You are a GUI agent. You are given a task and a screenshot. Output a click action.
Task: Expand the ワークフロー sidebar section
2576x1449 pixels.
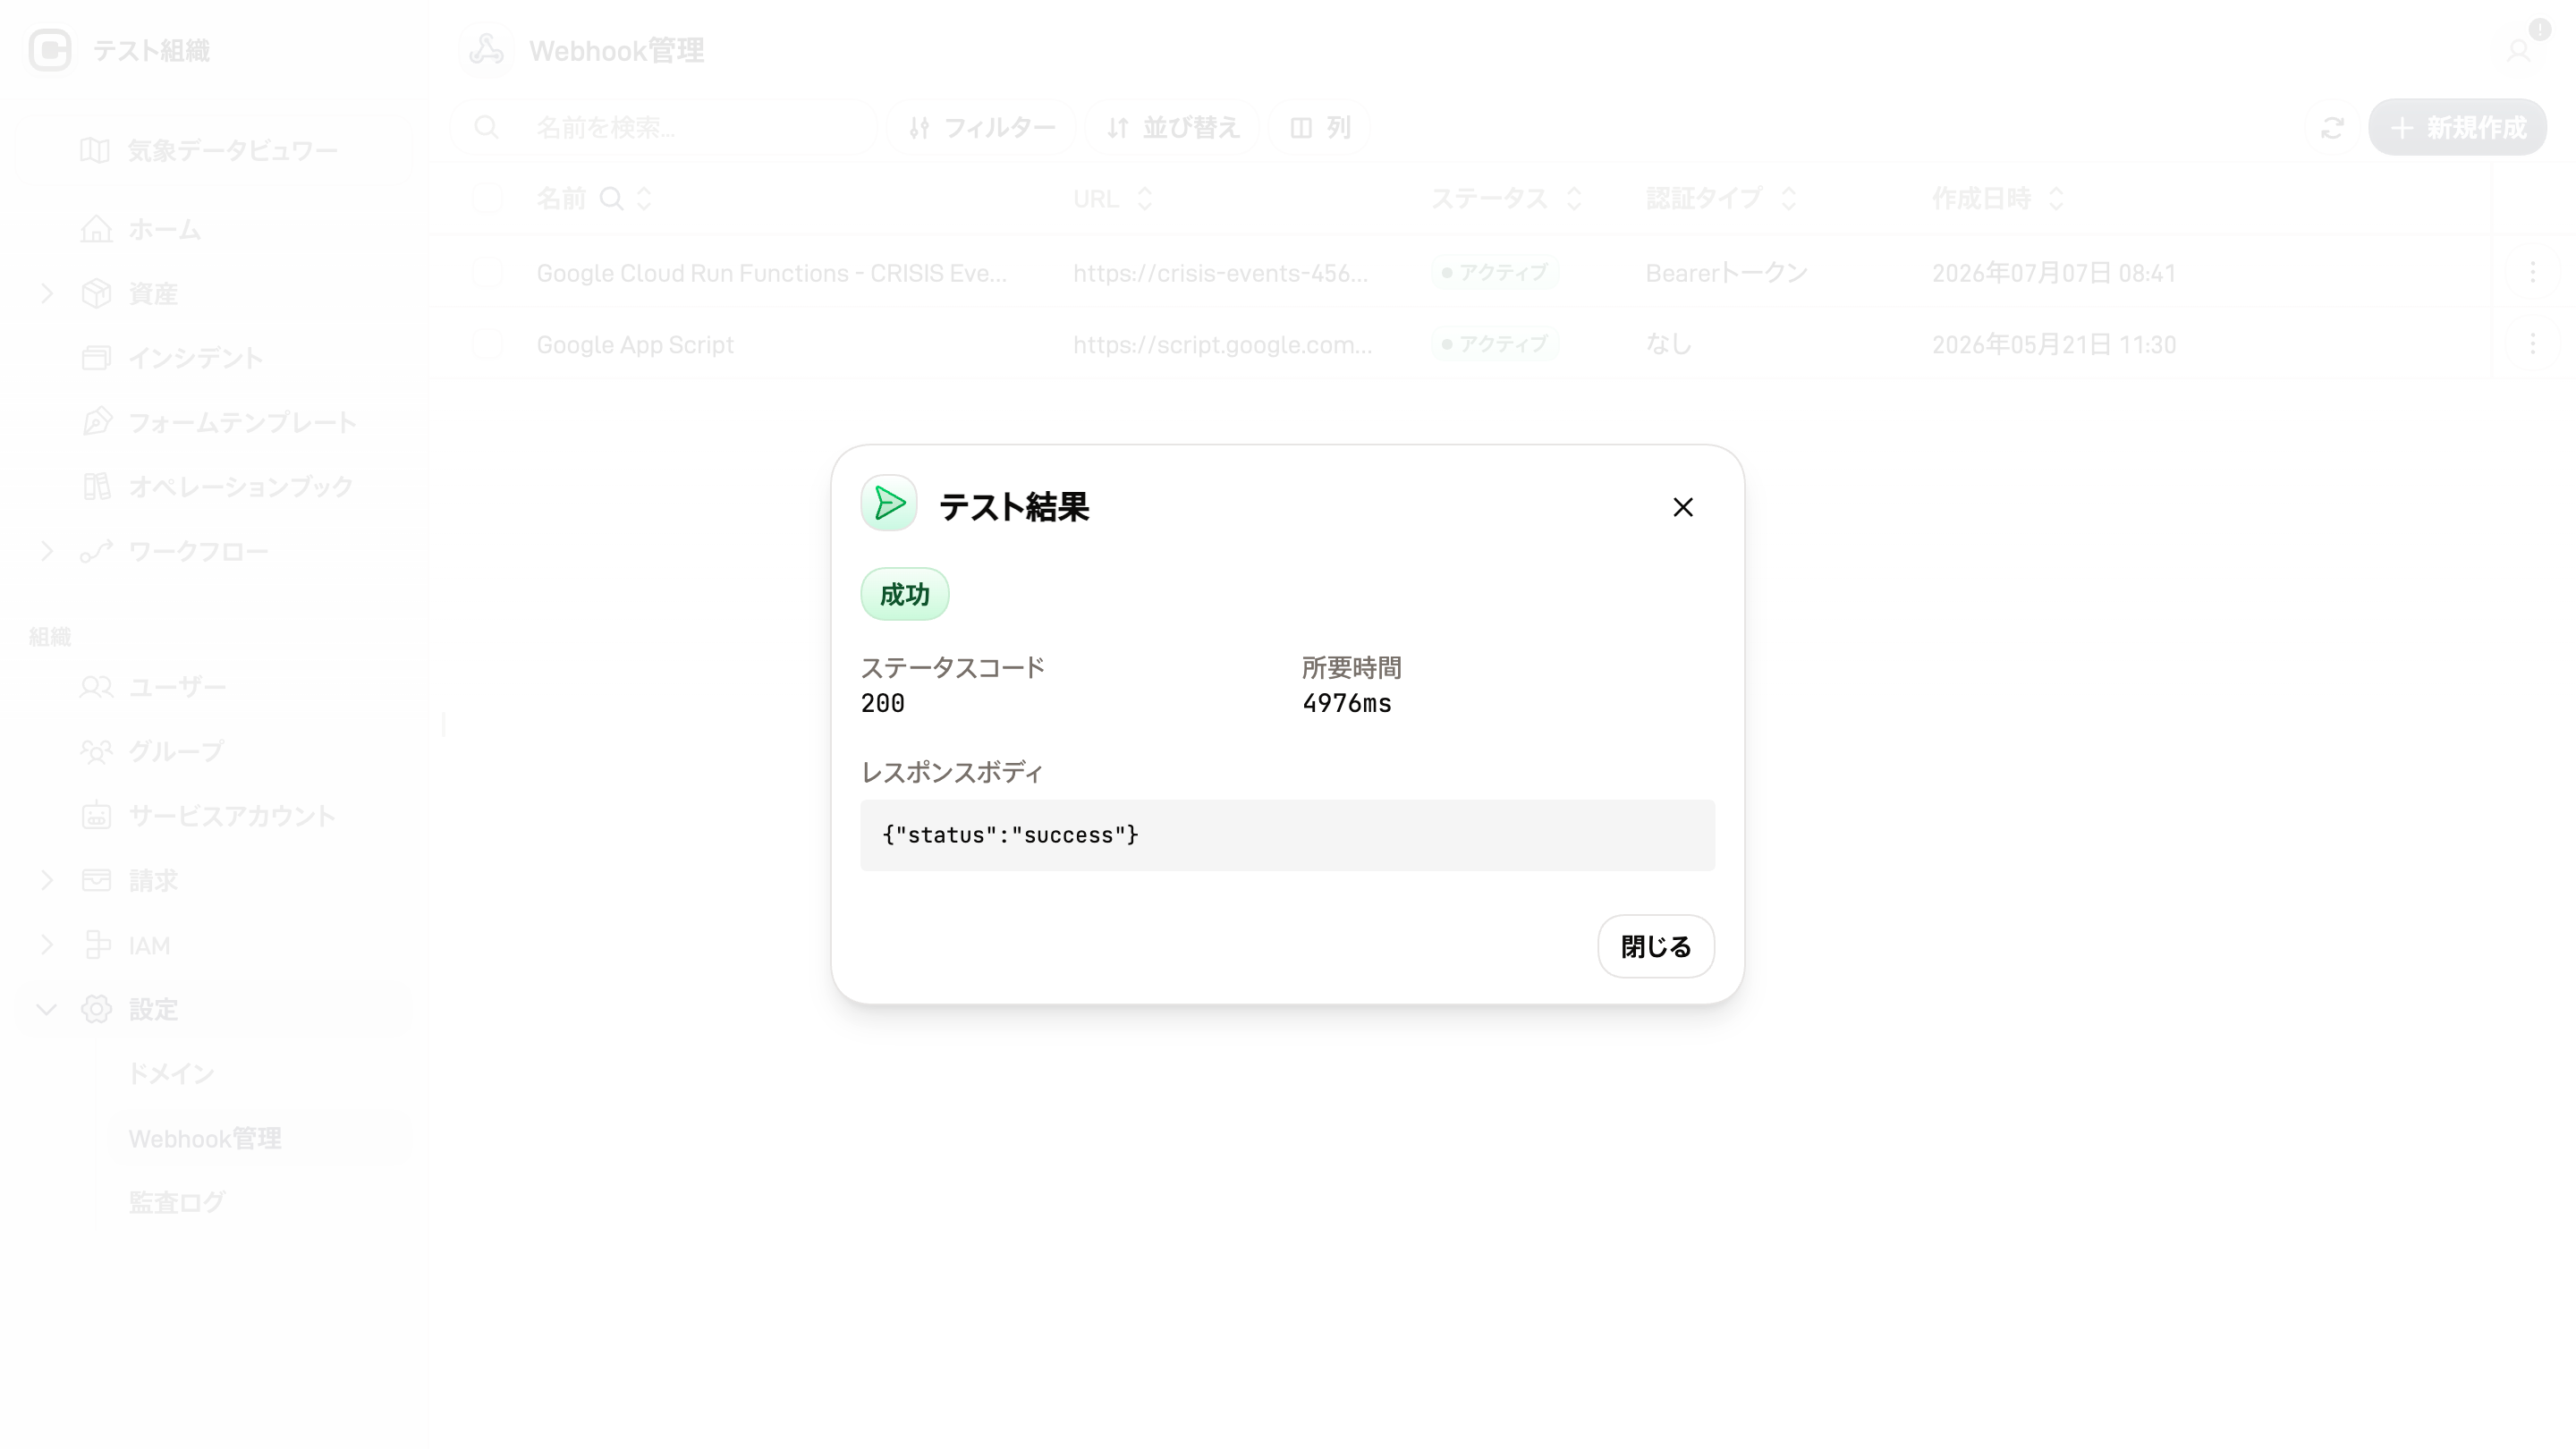coord(47,551)
